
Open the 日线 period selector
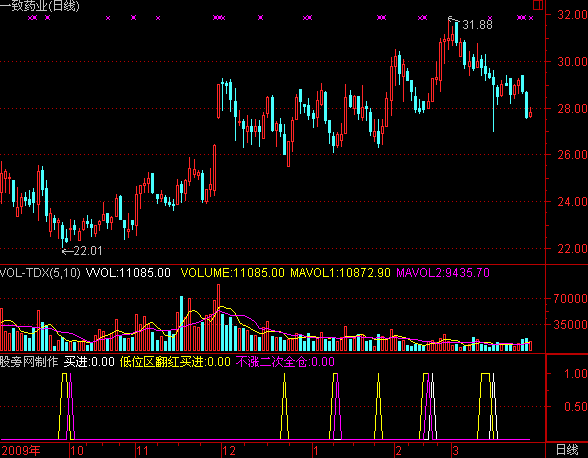567,450
